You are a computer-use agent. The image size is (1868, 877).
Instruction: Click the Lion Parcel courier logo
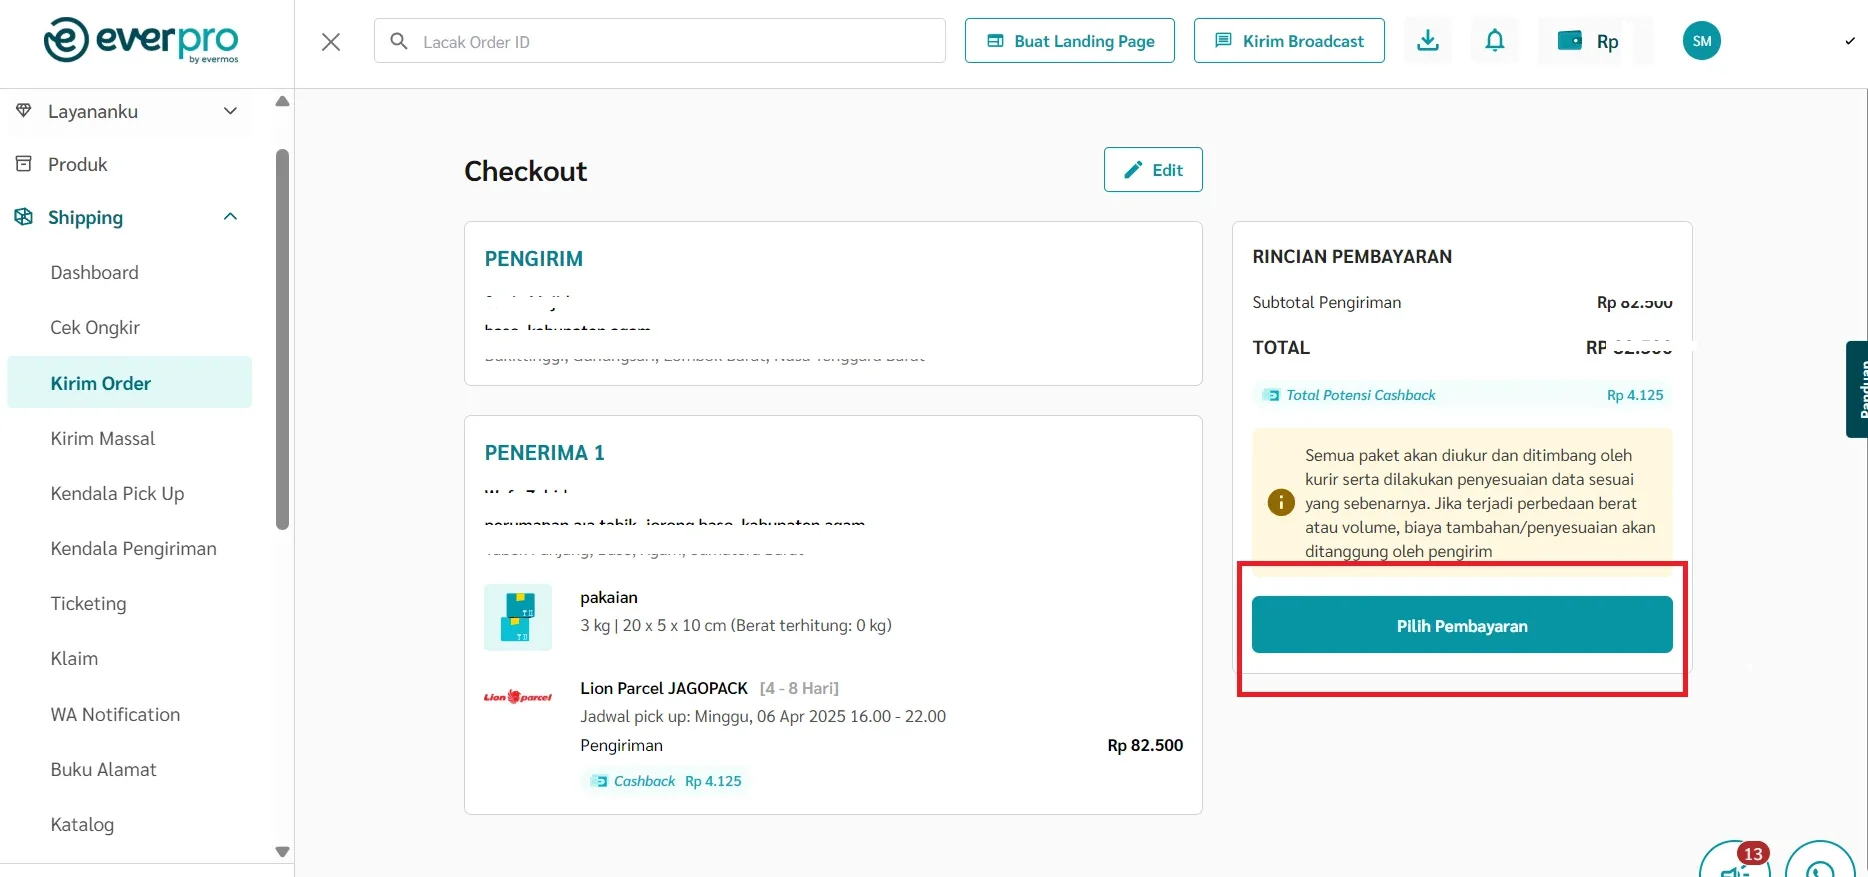(518, 697)
